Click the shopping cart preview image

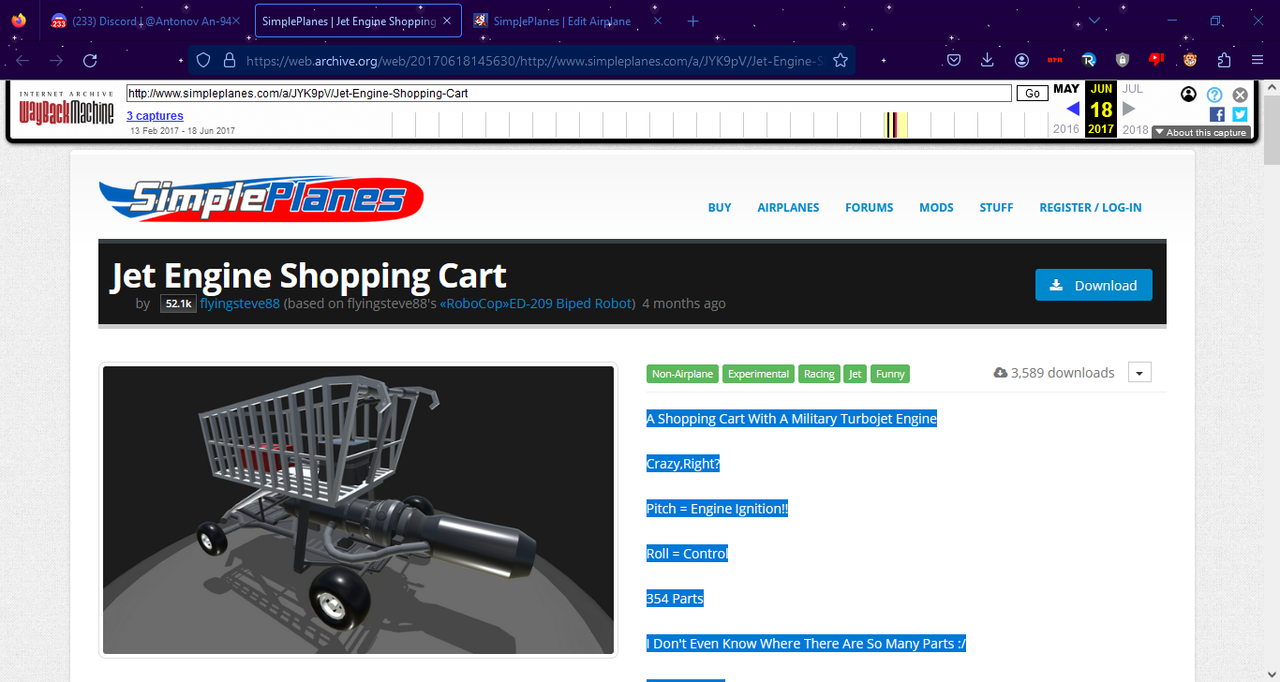[358, 510]
